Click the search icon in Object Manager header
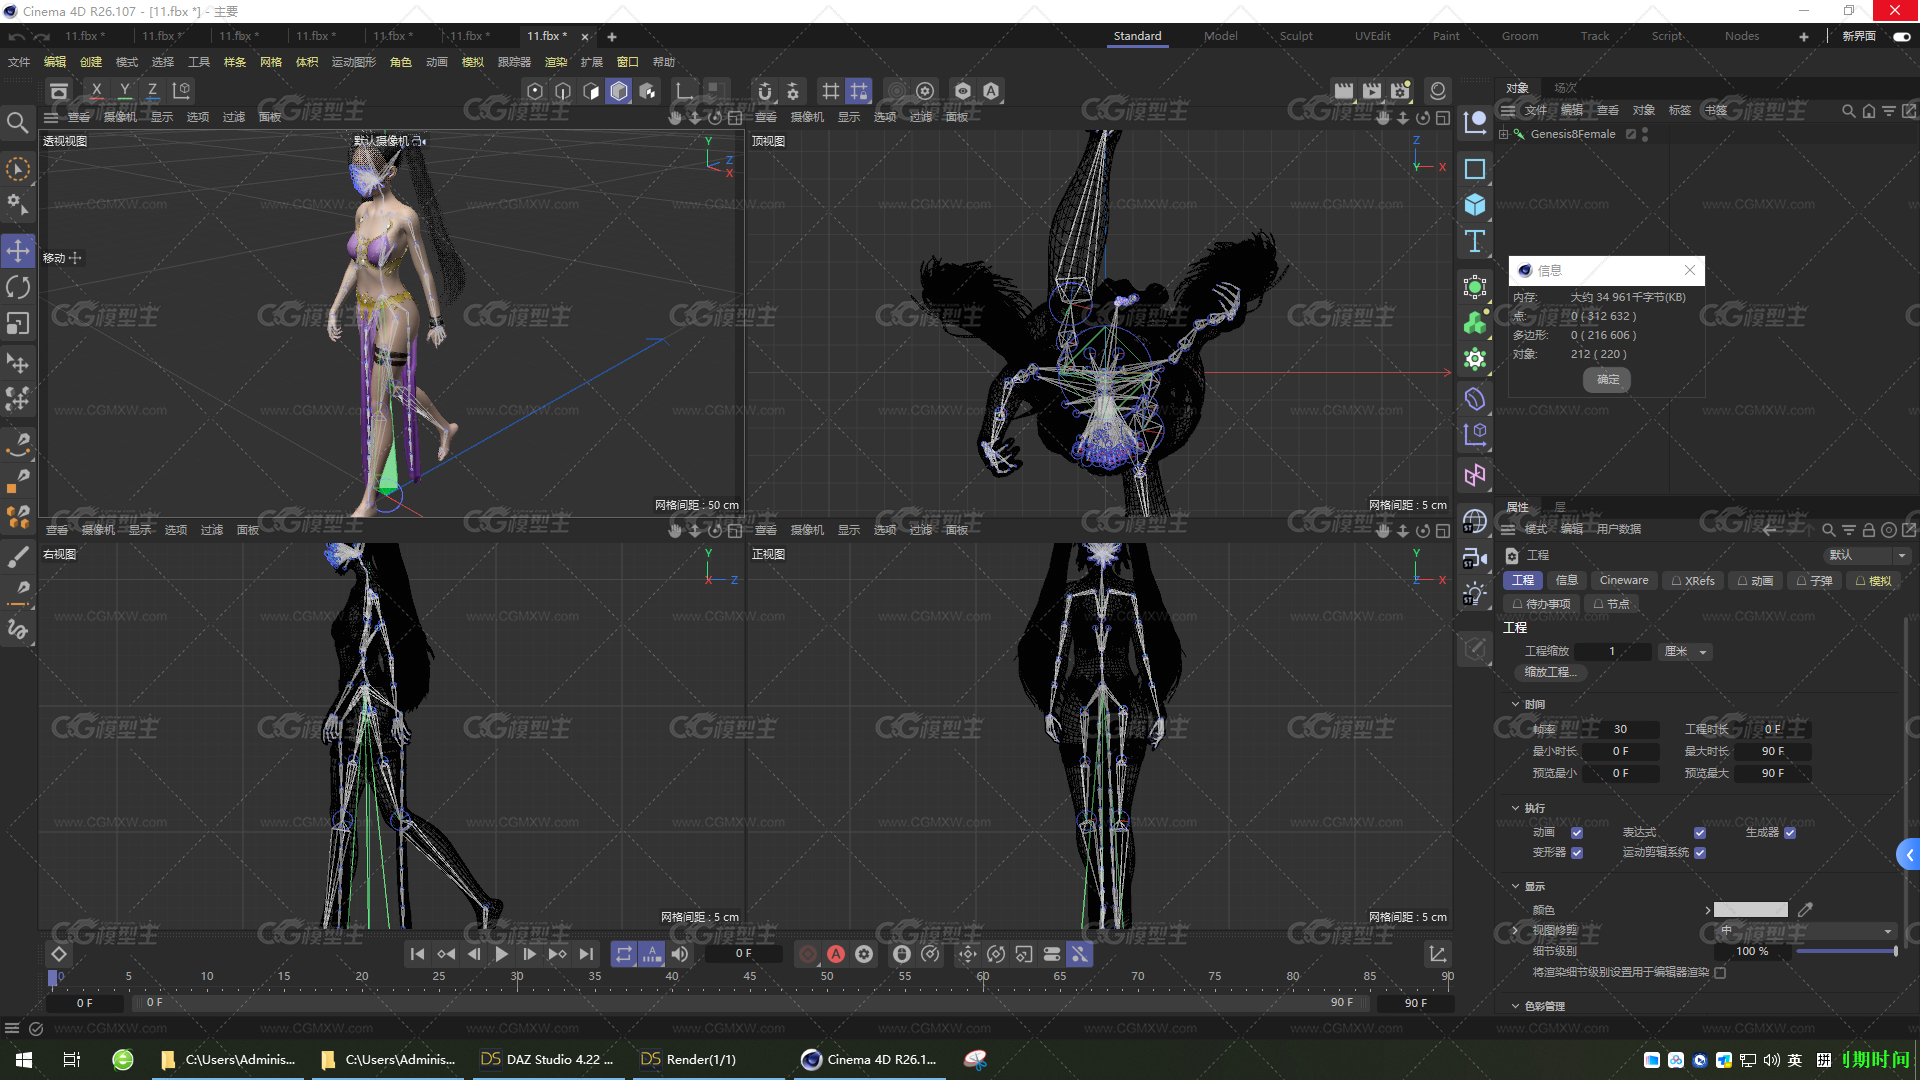1920x1080 pixels. (x=1848, y=111)
